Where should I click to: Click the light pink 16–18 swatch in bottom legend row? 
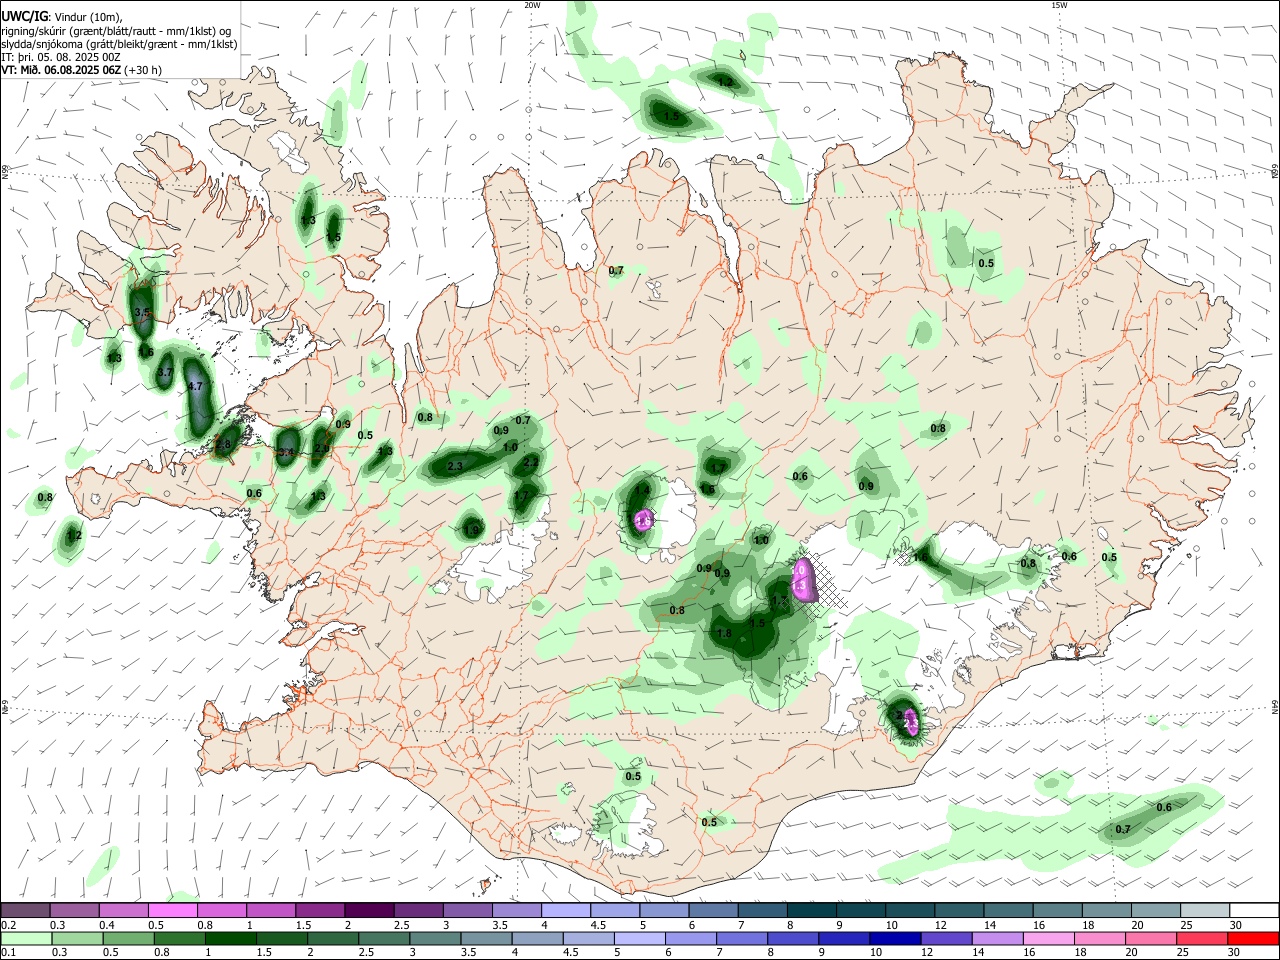(1049, 938)
